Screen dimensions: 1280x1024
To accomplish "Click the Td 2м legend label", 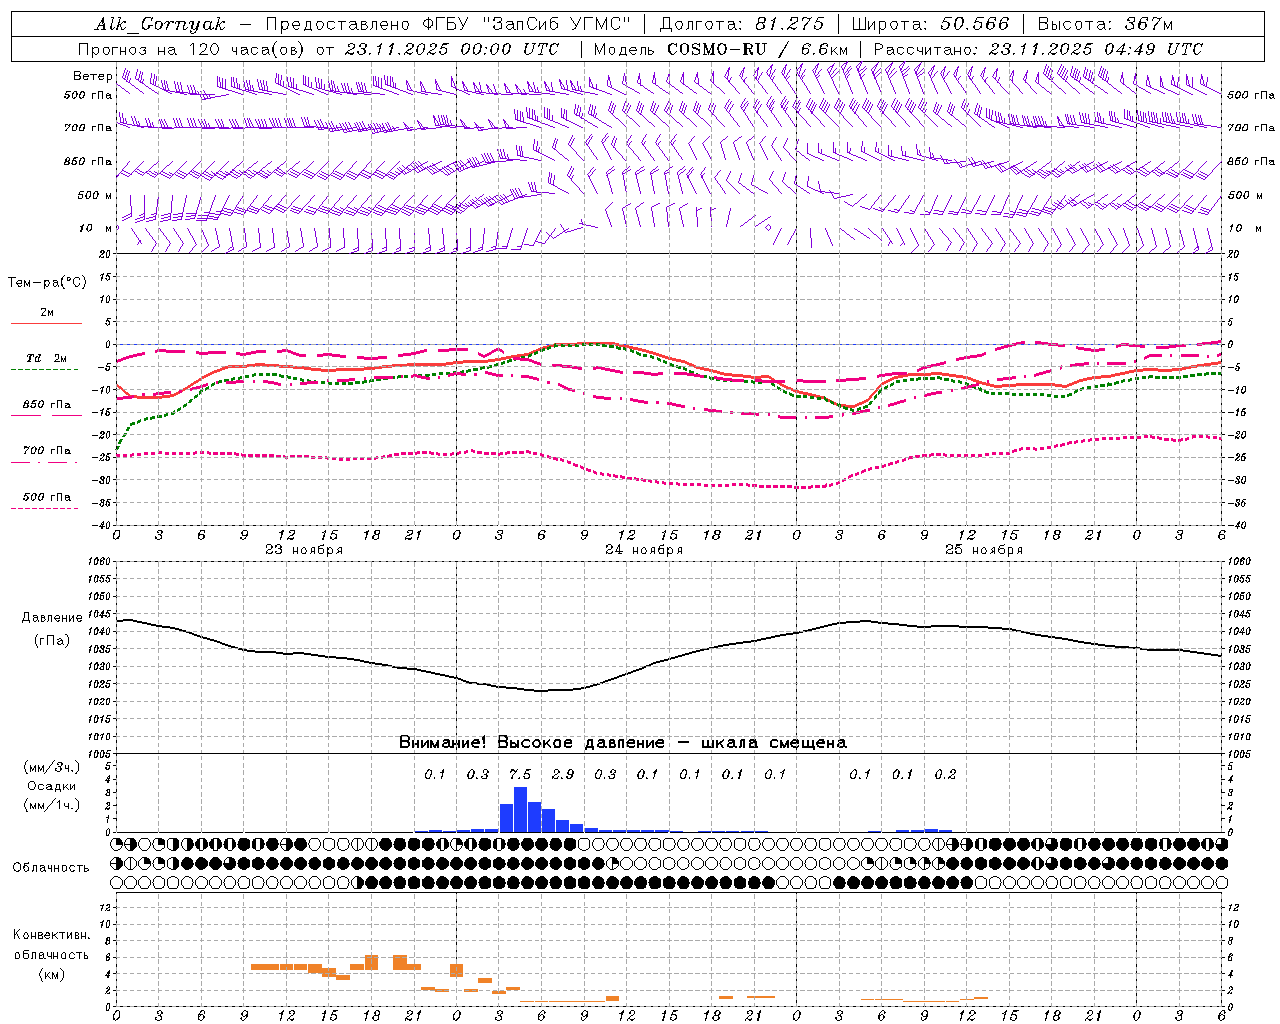I will (46, 358).
